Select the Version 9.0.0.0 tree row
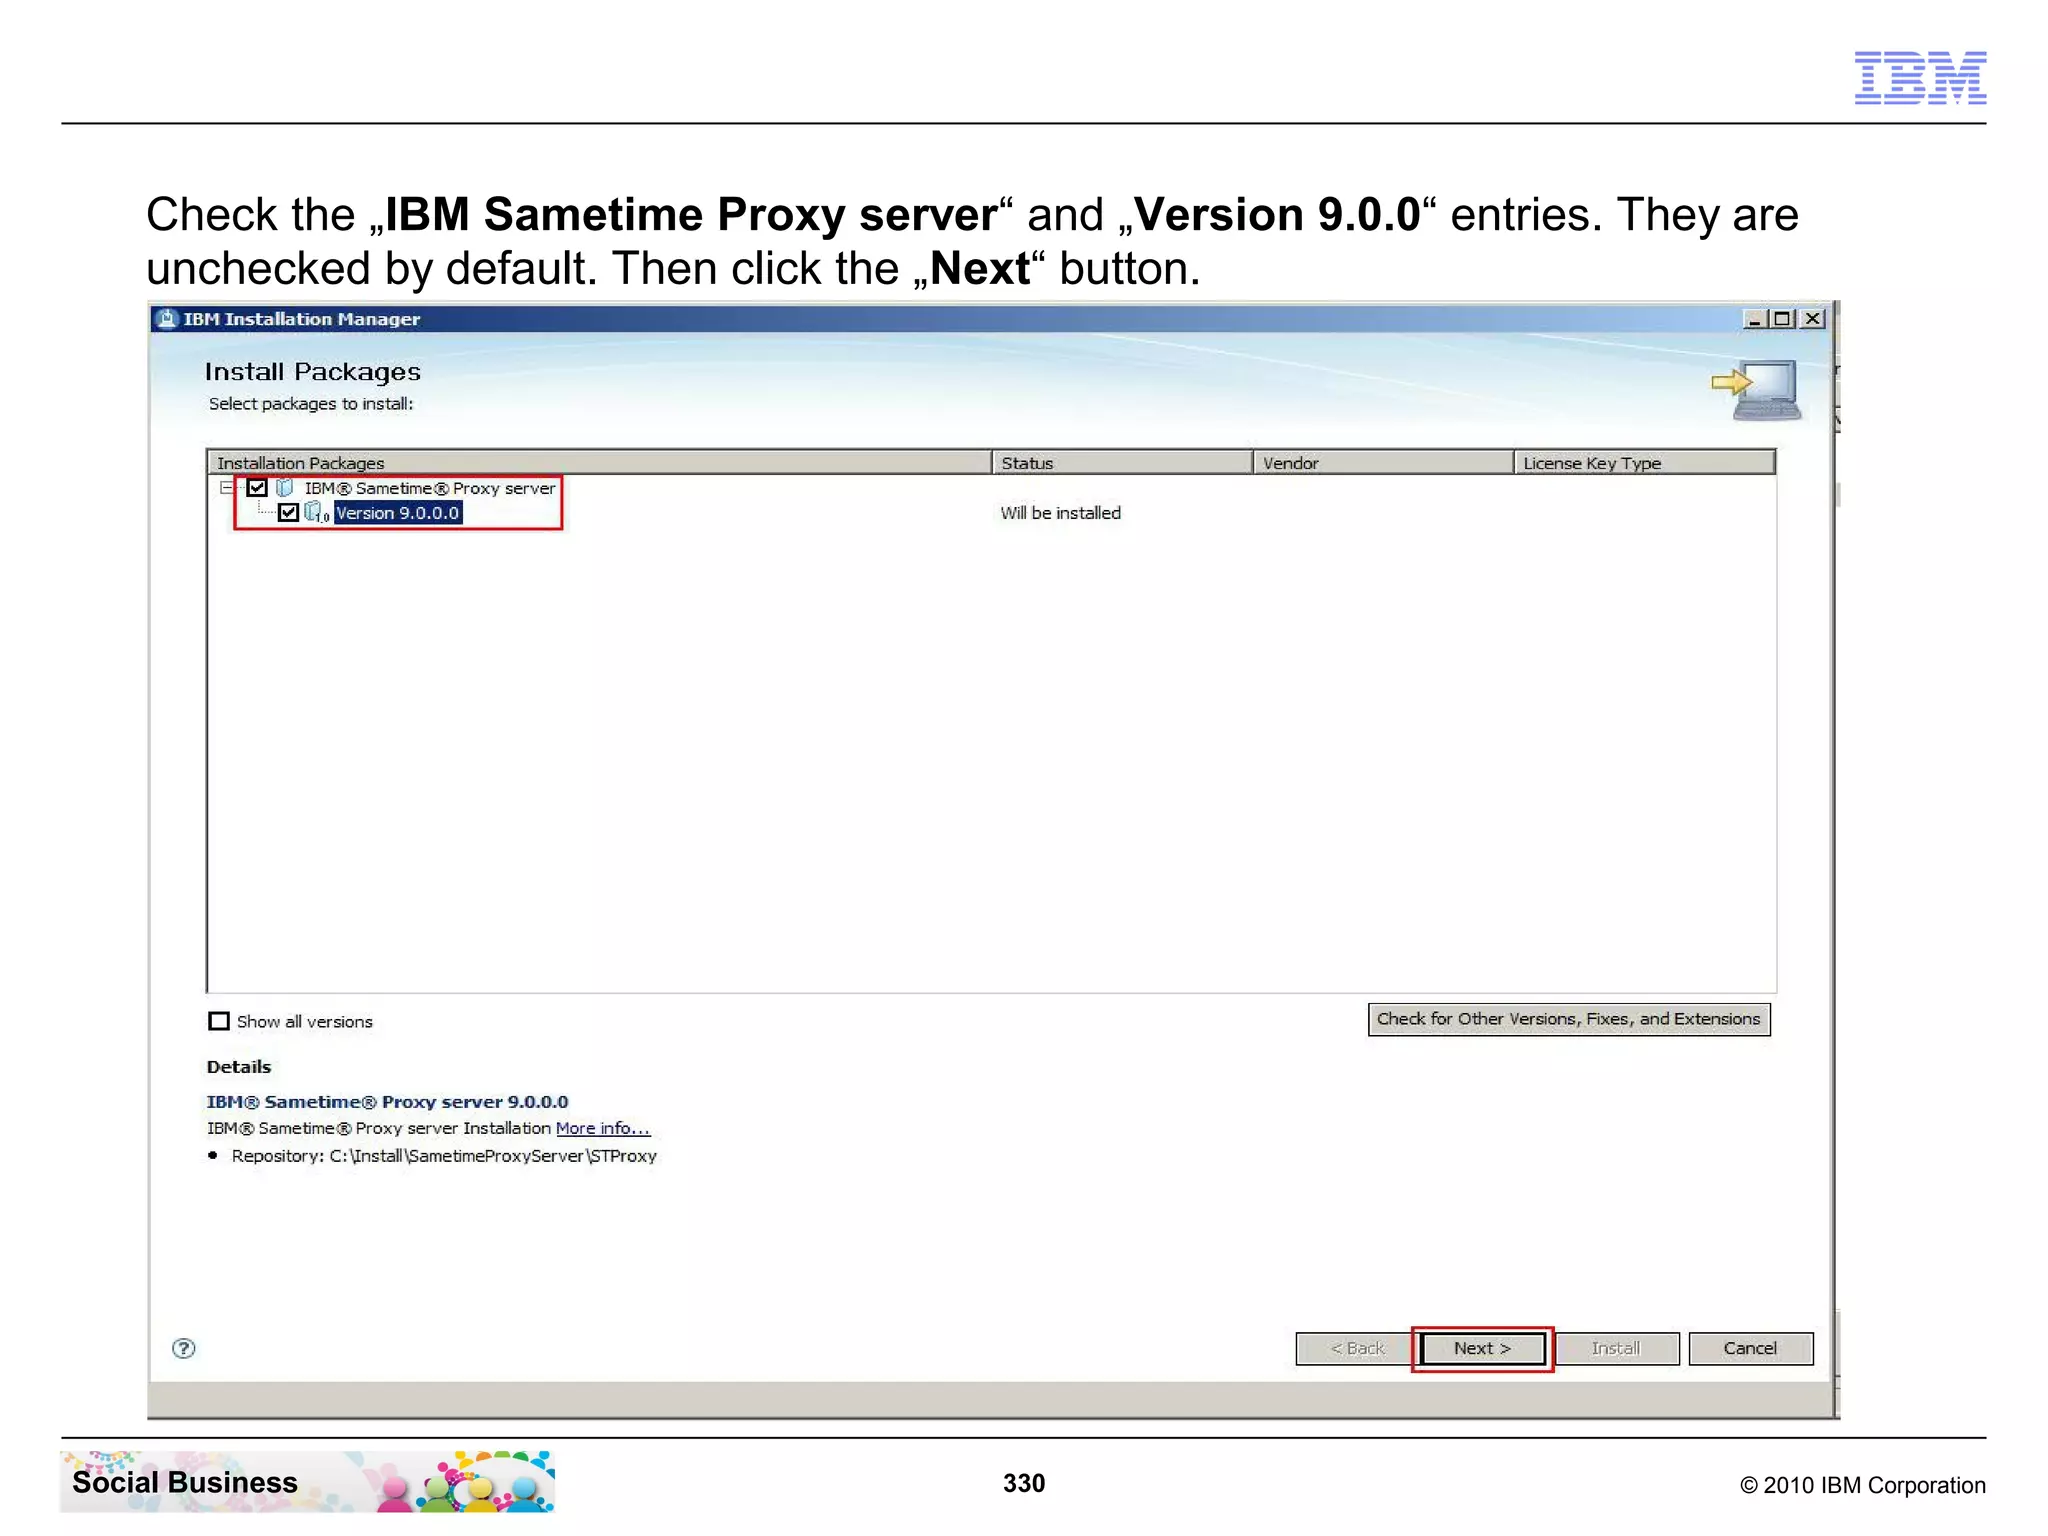Viewport: 2048px width, 1536px height. coord(398,513)
